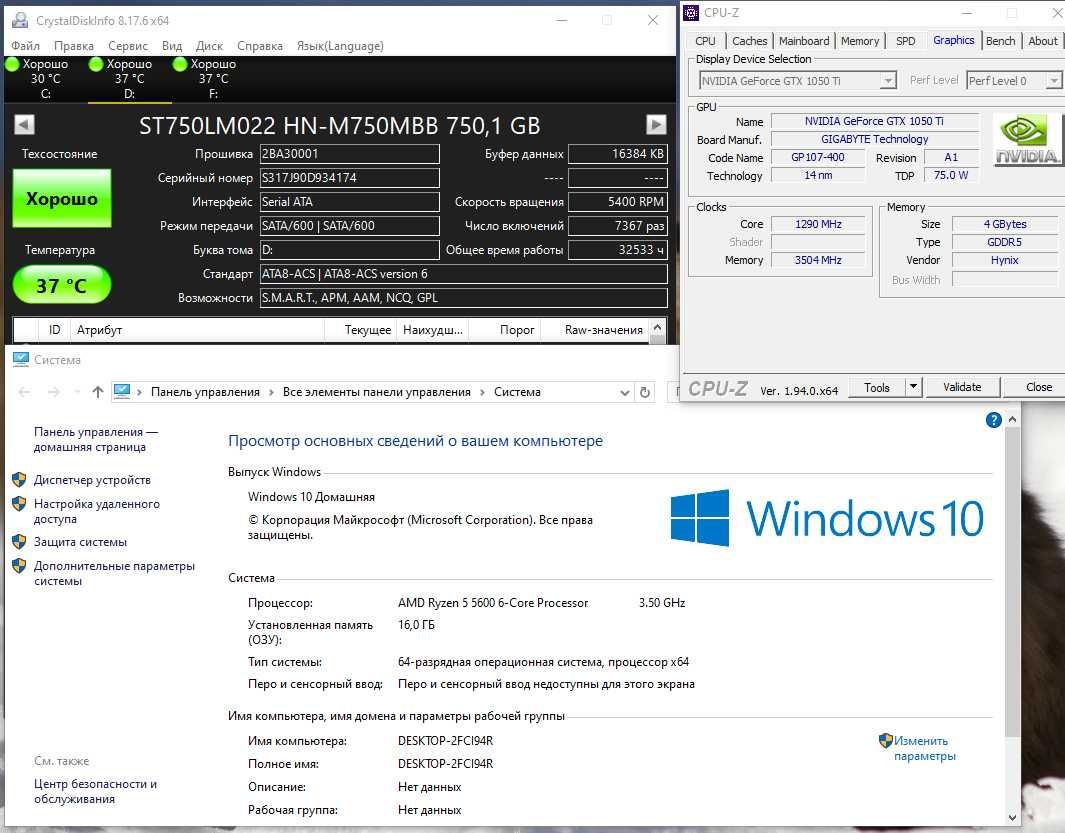Click the System window scroll down arrow

tap(1012, 818)
